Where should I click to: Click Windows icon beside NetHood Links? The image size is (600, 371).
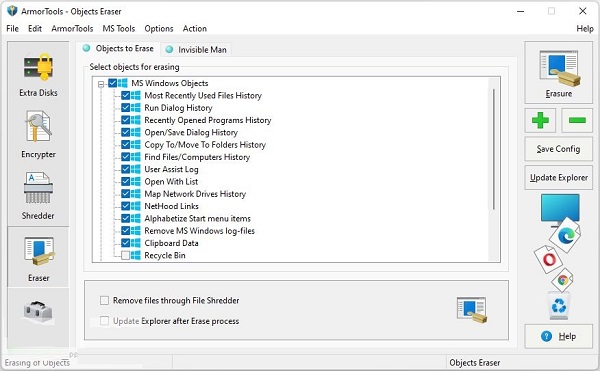[135, 206]
